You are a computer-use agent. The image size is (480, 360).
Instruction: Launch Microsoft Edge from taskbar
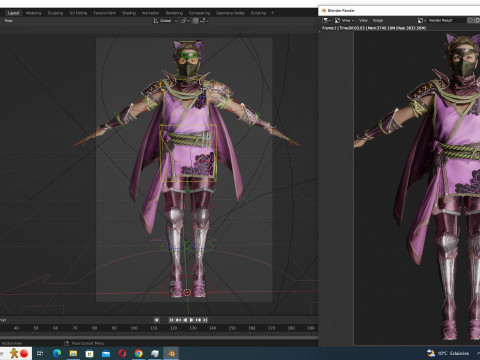tap(57, 353)
